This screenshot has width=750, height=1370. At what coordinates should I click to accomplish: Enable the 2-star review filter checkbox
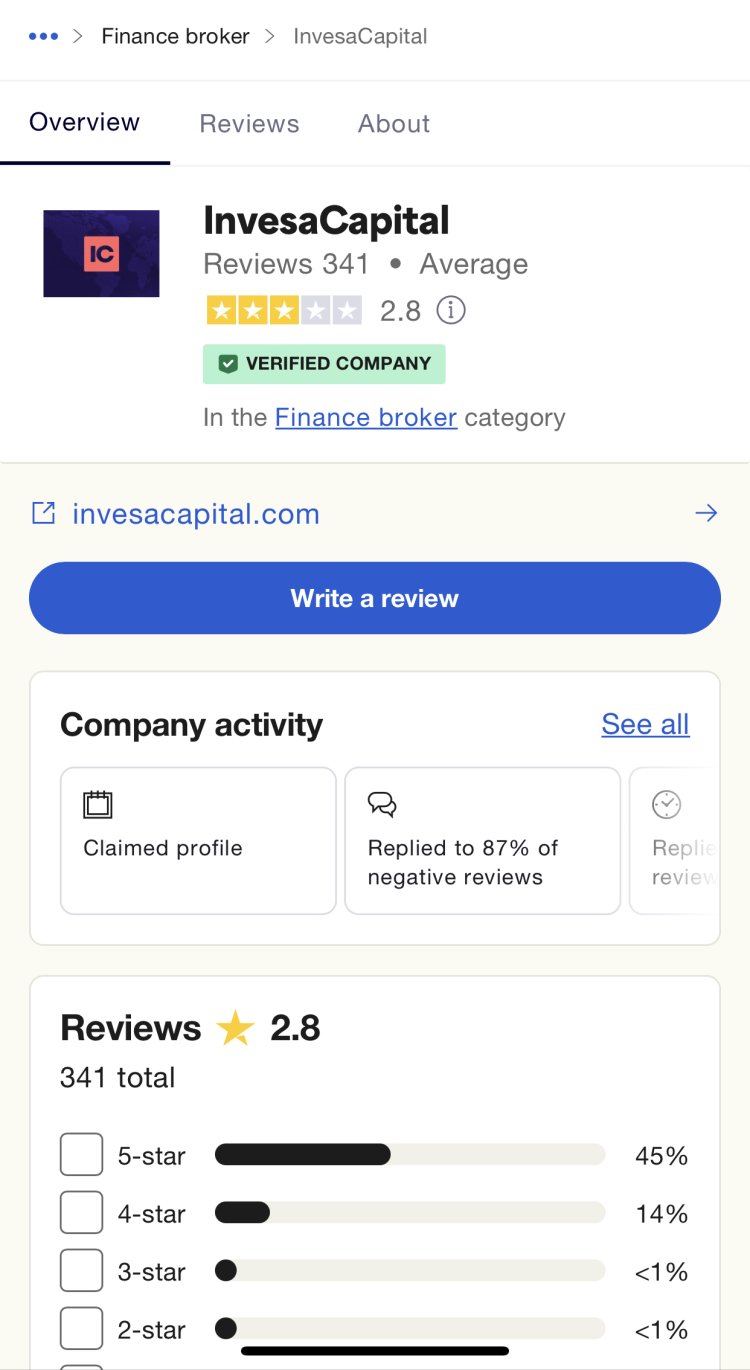pyautogui.click(x=81, y=1328)
